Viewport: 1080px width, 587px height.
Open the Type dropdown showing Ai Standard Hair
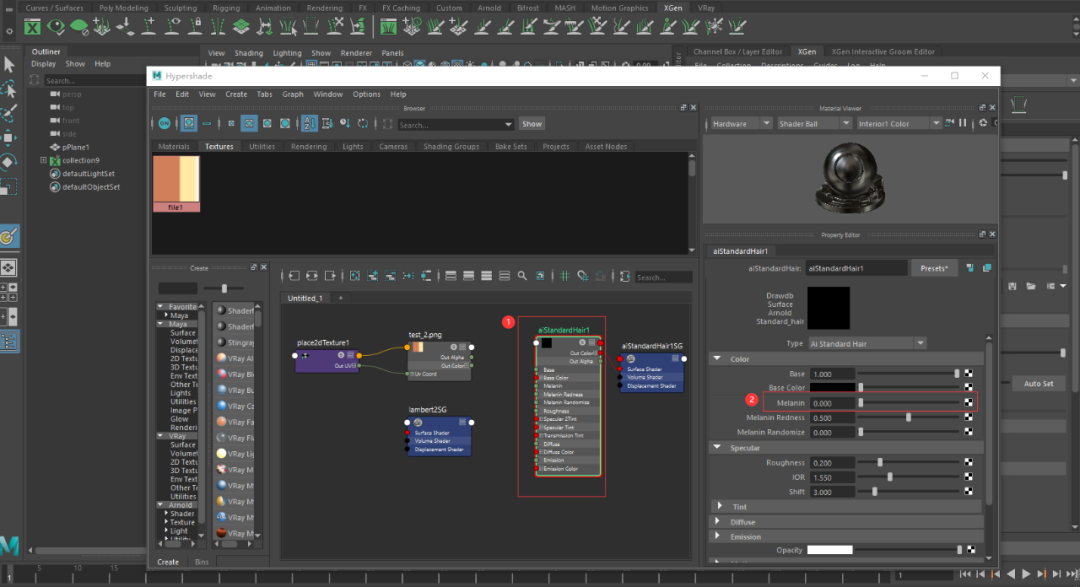[866, 343]
